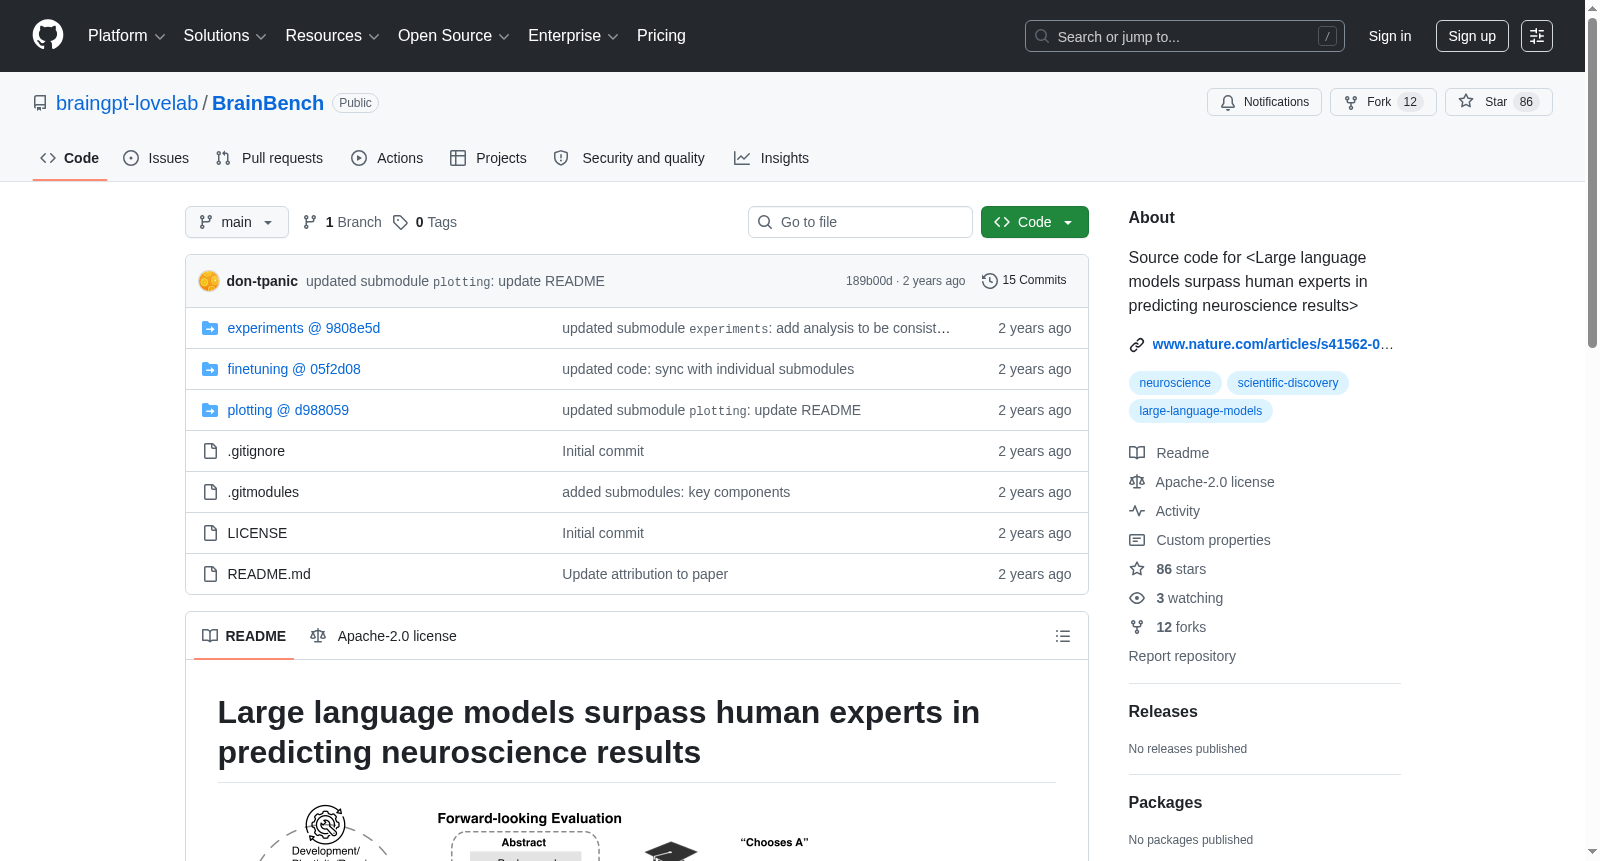Open the nature.com article link
This screenshot has width=1600, height=861.
pos(1272,344)
